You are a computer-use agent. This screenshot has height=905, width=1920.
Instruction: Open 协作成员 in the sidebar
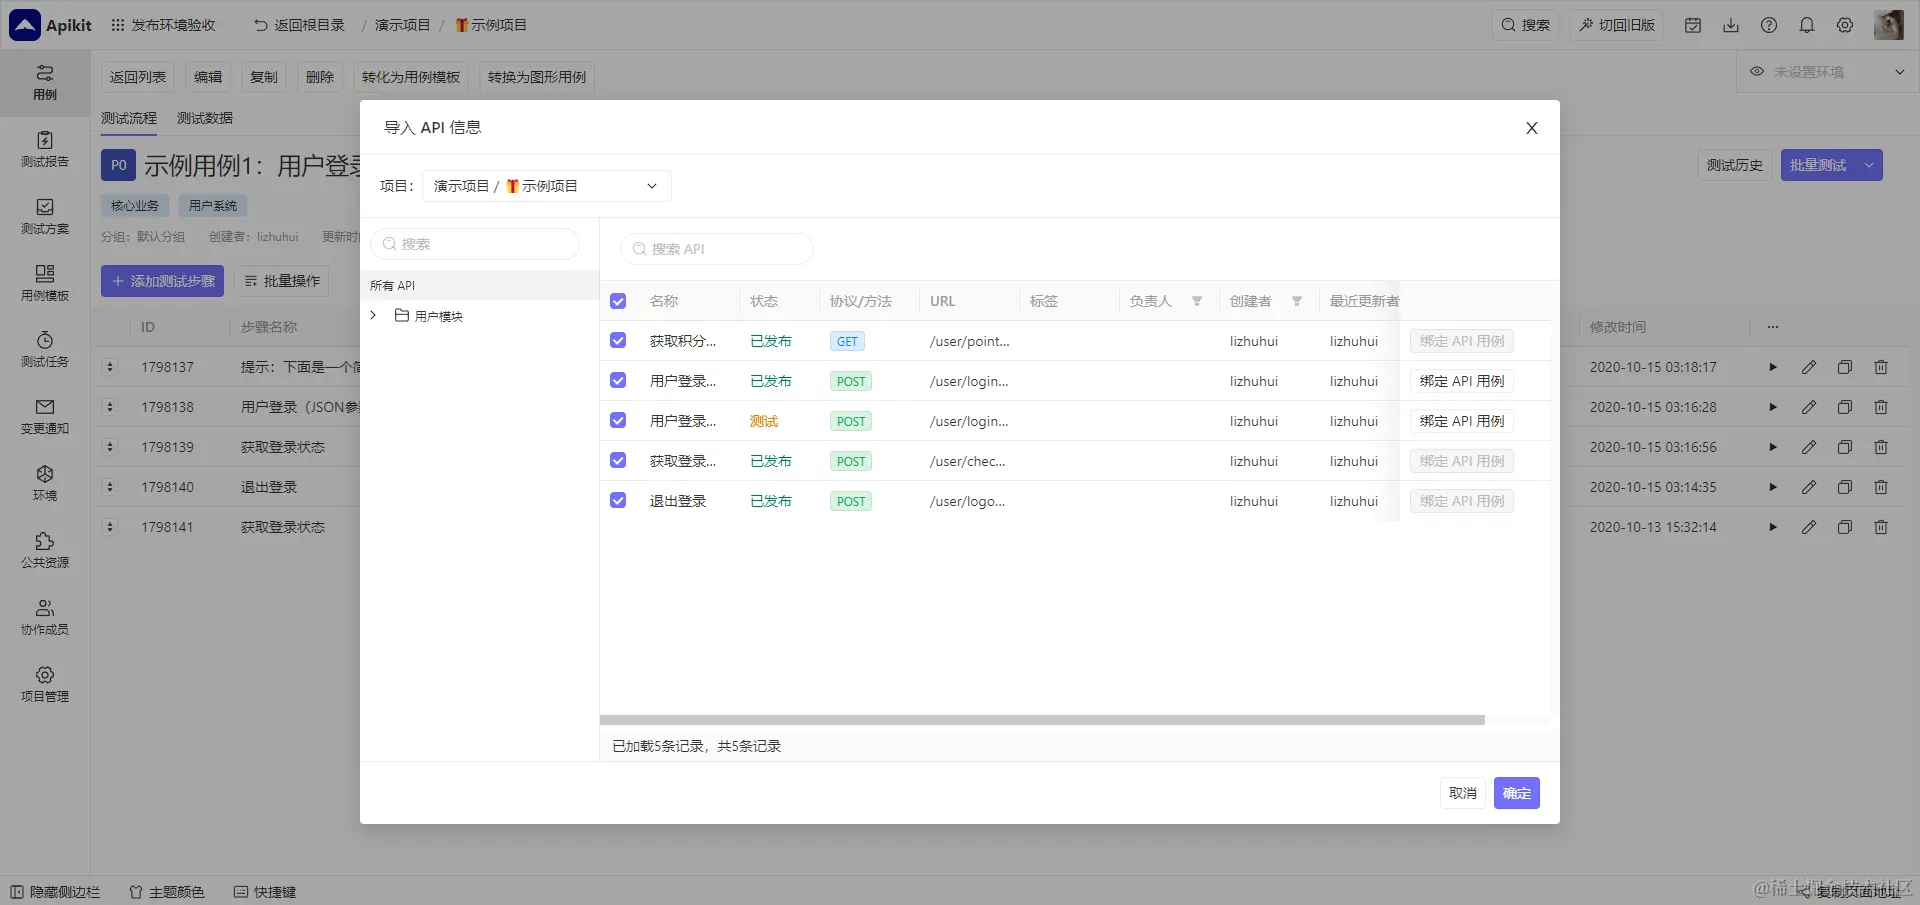pyautogui.click(x=45, y=618)
